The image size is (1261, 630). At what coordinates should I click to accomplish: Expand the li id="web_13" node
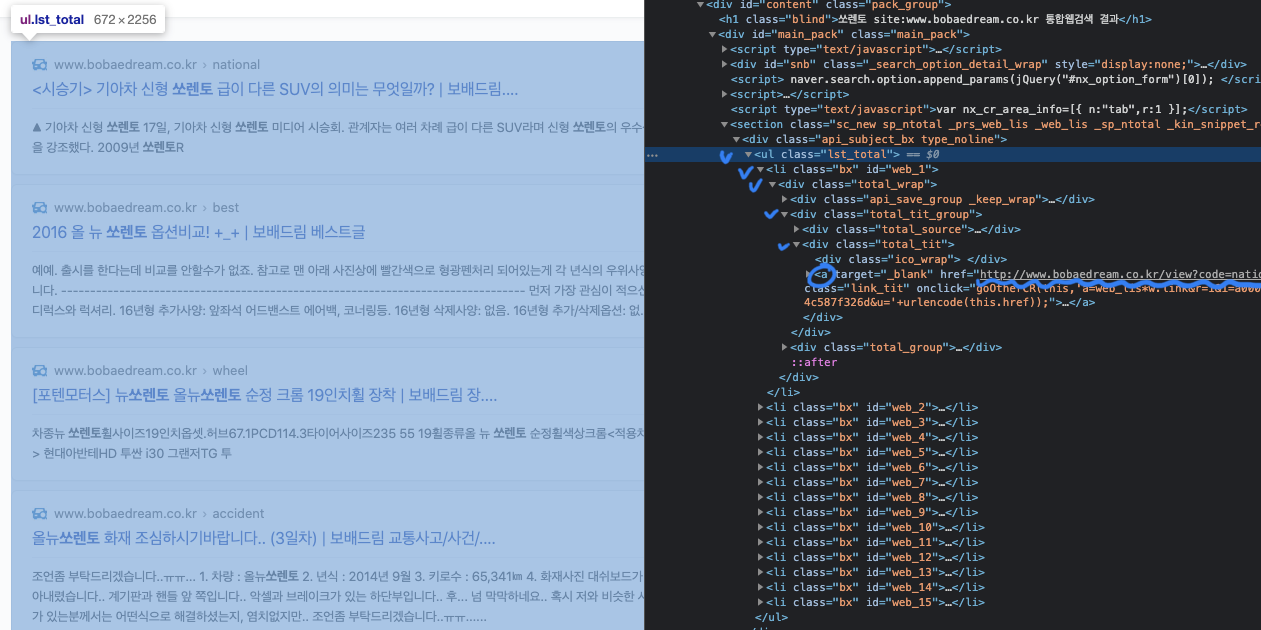[x=760, y=572]
